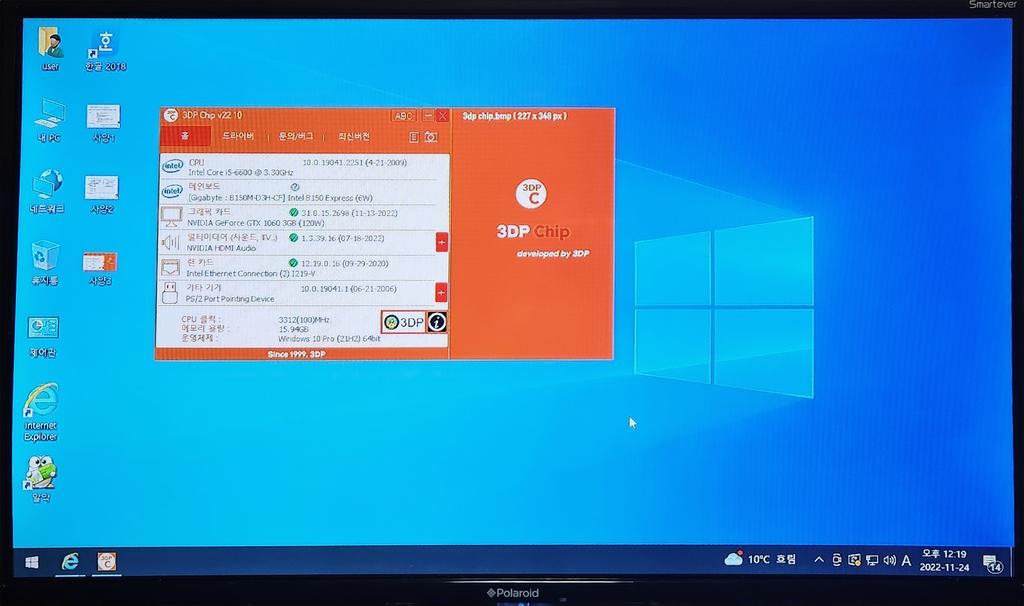Open the 최신버전 tab
Screen dimensions: 1024x606
(354, 136)
